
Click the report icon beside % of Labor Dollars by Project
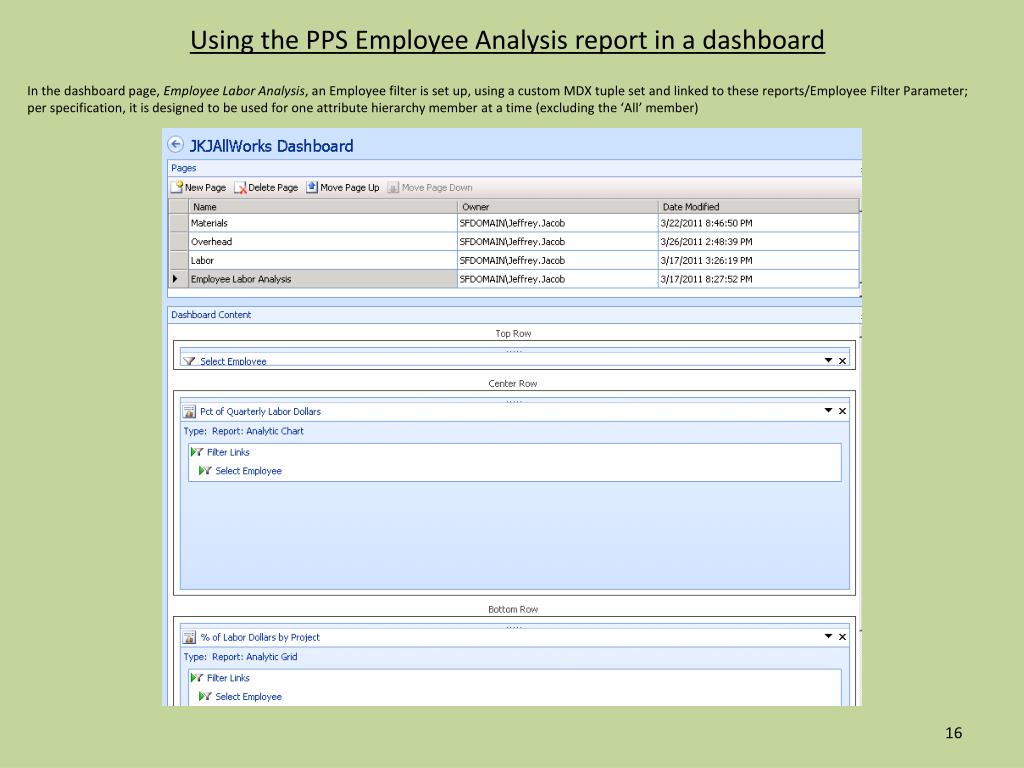189,637
